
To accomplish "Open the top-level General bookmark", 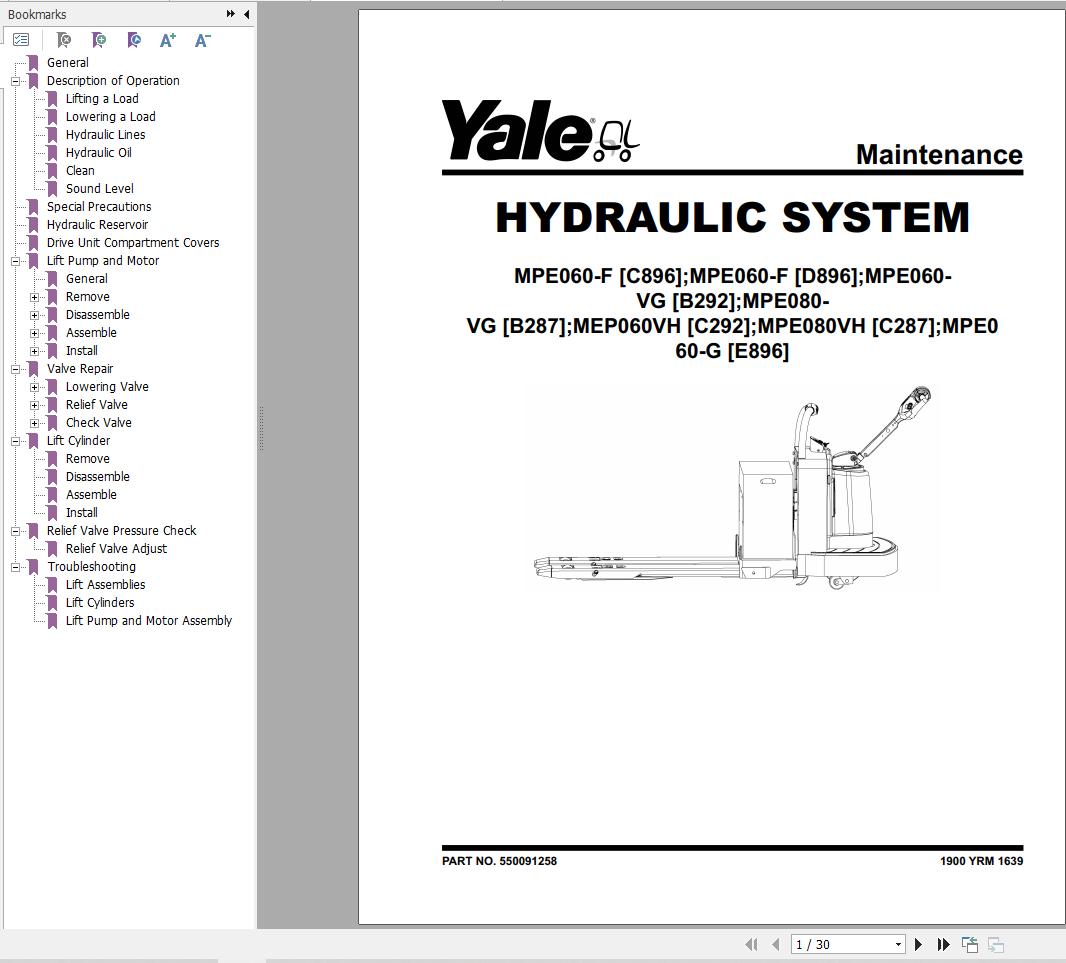I will coord(67,63).
